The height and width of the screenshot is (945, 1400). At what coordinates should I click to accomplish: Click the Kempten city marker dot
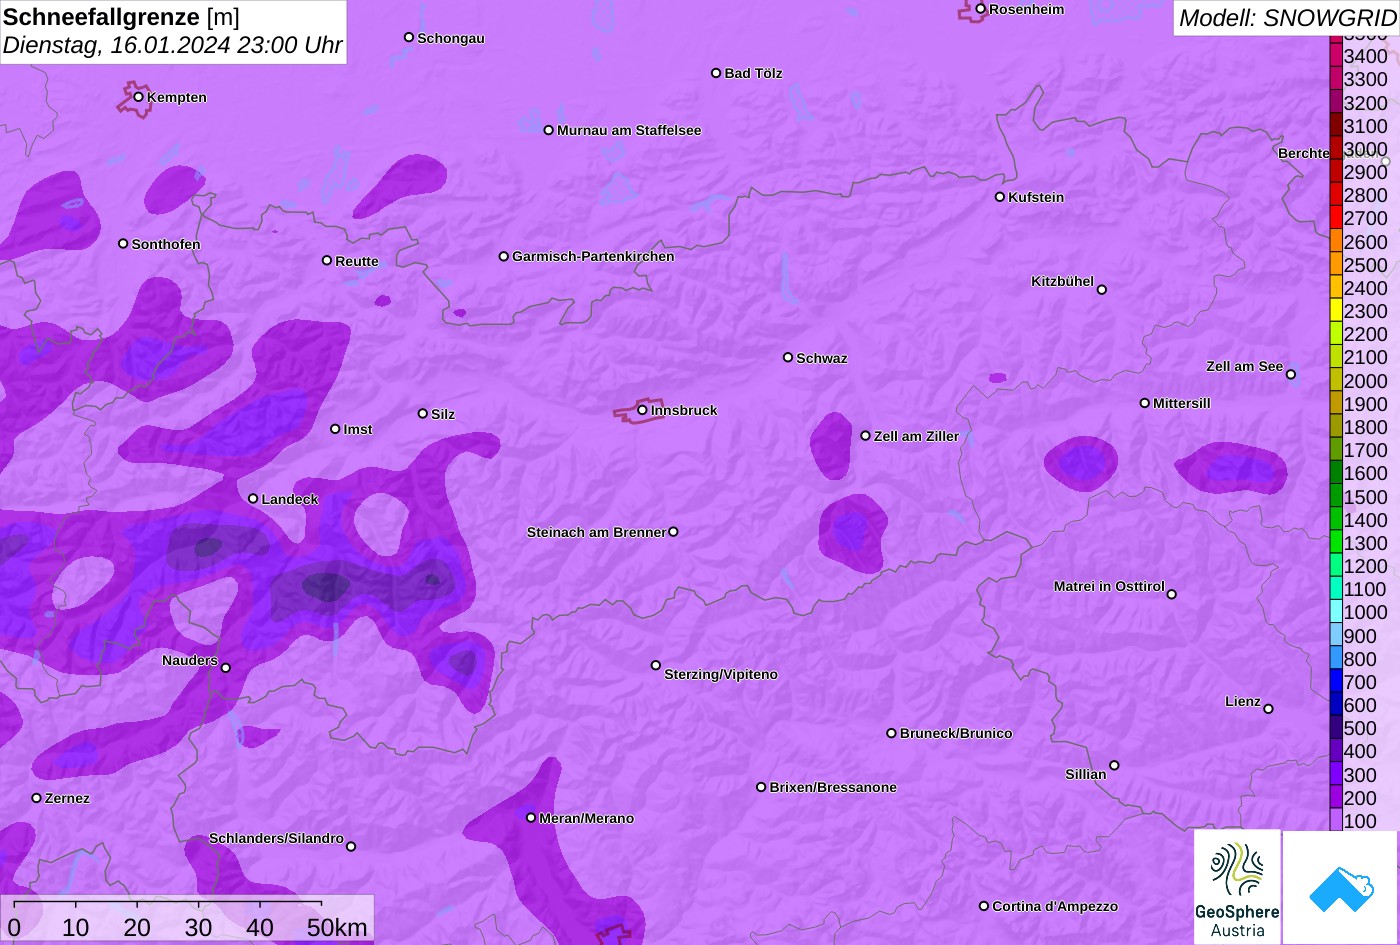pos(139,97)
